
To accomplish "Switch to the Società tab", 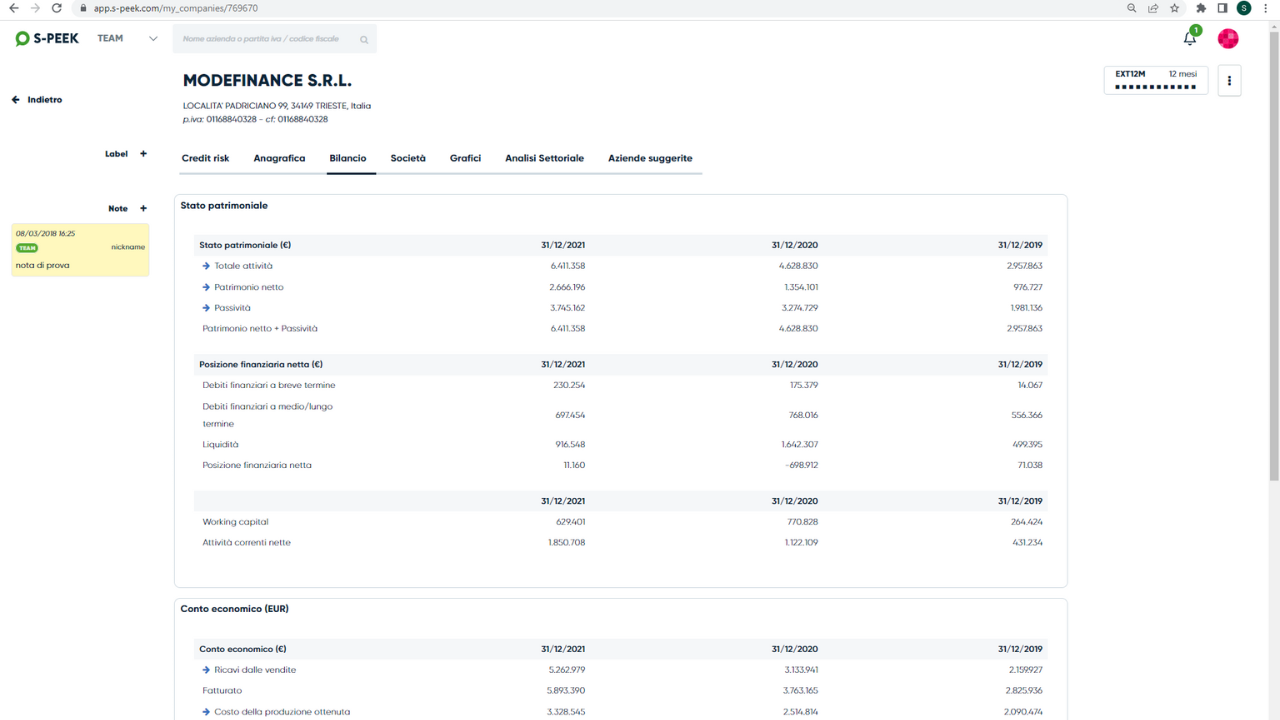I will 408,158.
